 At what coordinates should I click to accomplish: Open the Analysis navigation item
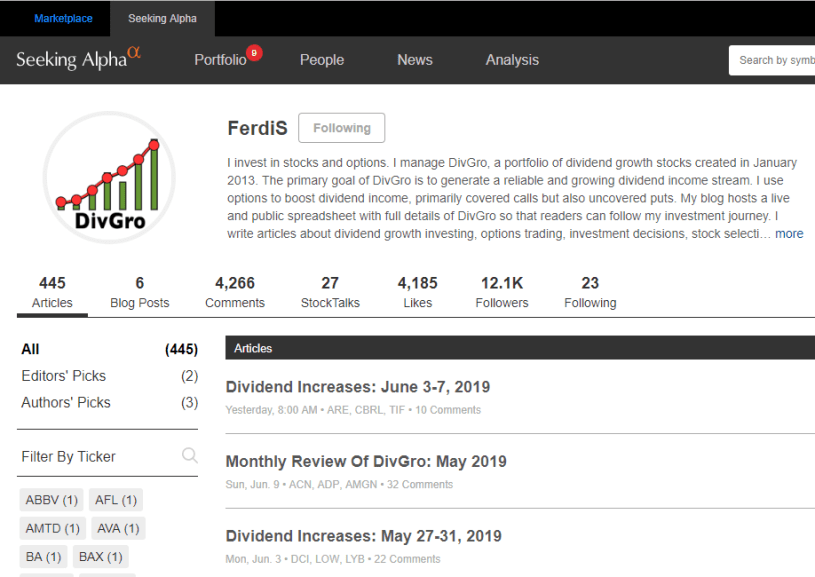tap(512, 60)
